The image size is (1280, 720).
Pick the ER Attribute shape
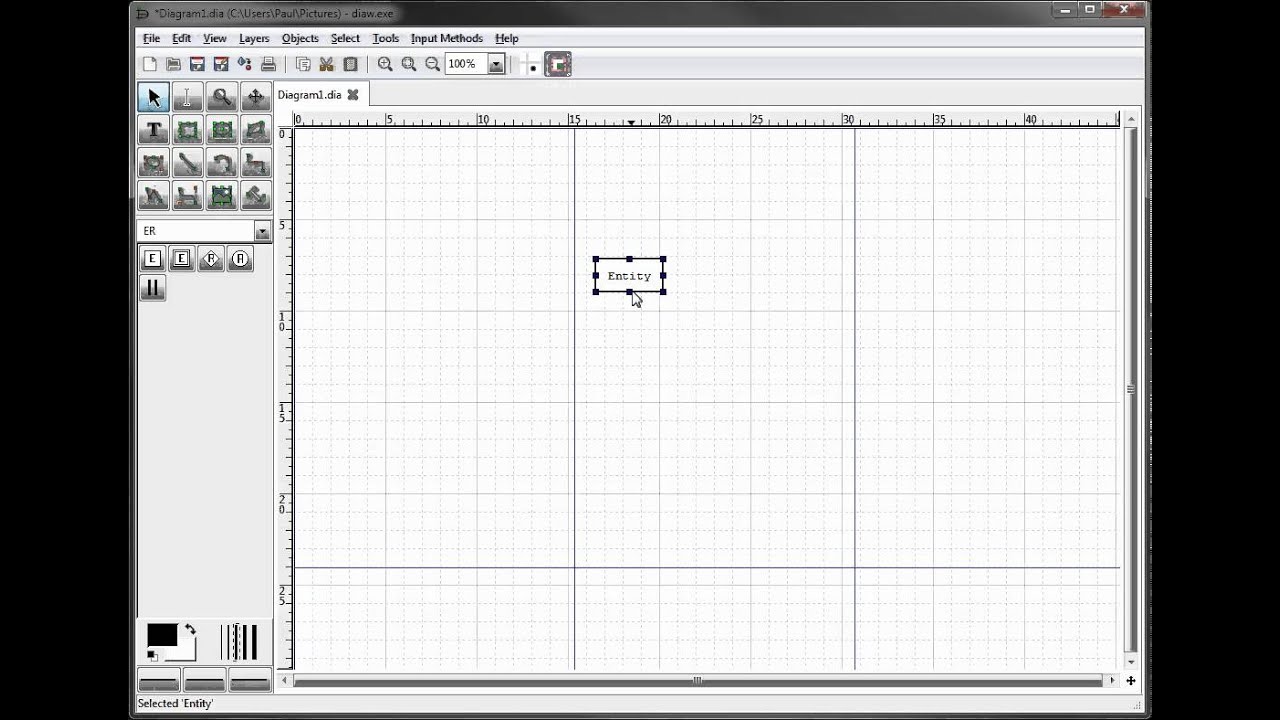[239, 259]
